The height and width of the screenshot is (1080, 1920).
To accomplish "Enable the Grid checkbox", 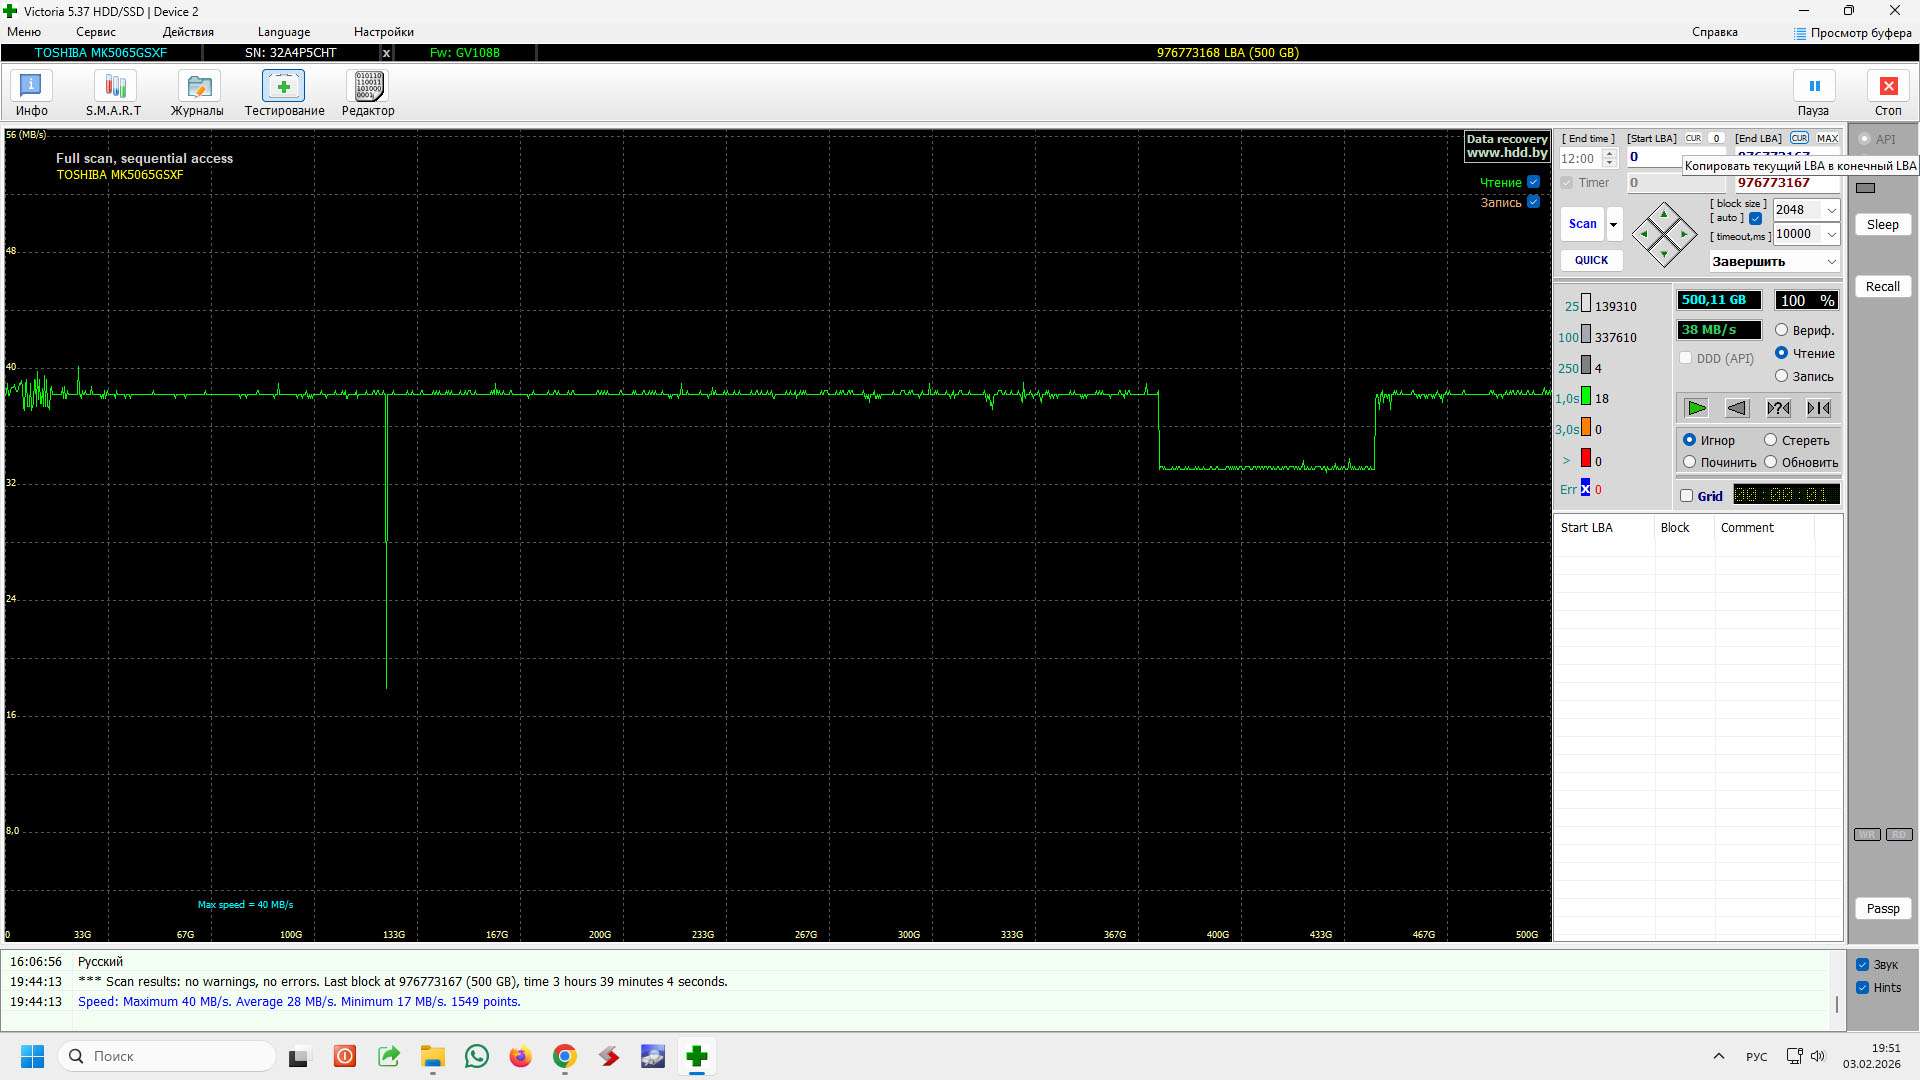I will (1687, 496).
